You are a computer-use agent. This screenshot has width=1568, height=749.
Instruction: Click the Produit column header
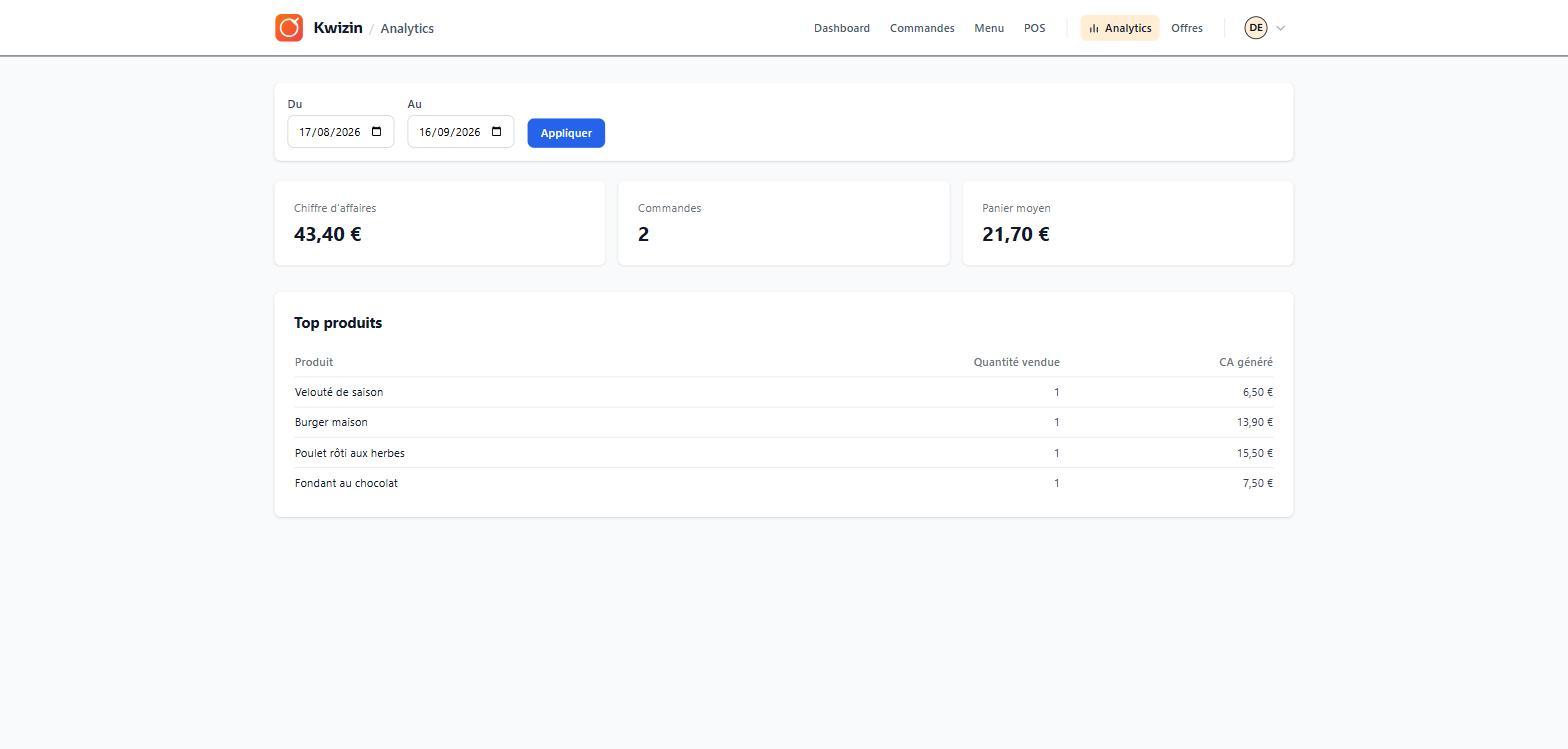pyautogui.click(x=314, y=362)
